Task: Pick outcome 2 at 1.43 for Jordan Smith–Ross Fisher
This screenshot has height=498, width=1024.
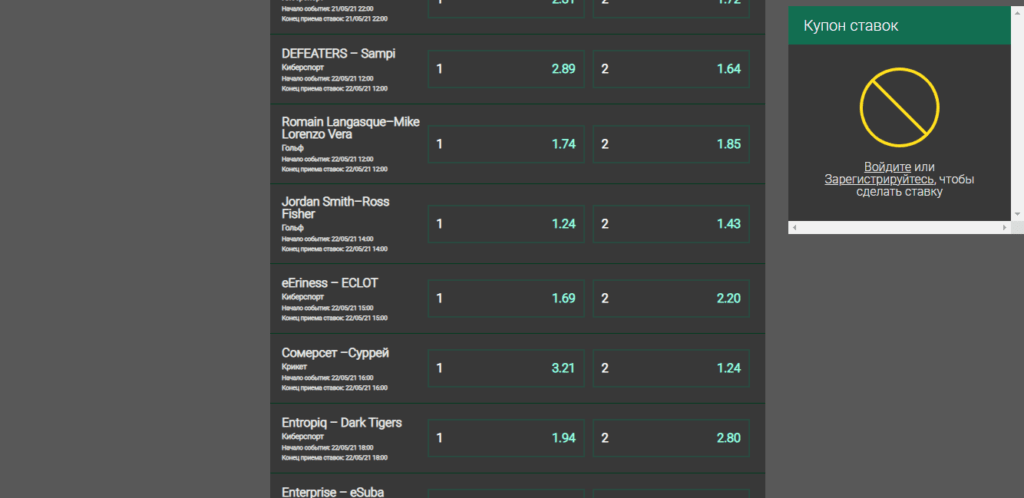Action: 671,224
